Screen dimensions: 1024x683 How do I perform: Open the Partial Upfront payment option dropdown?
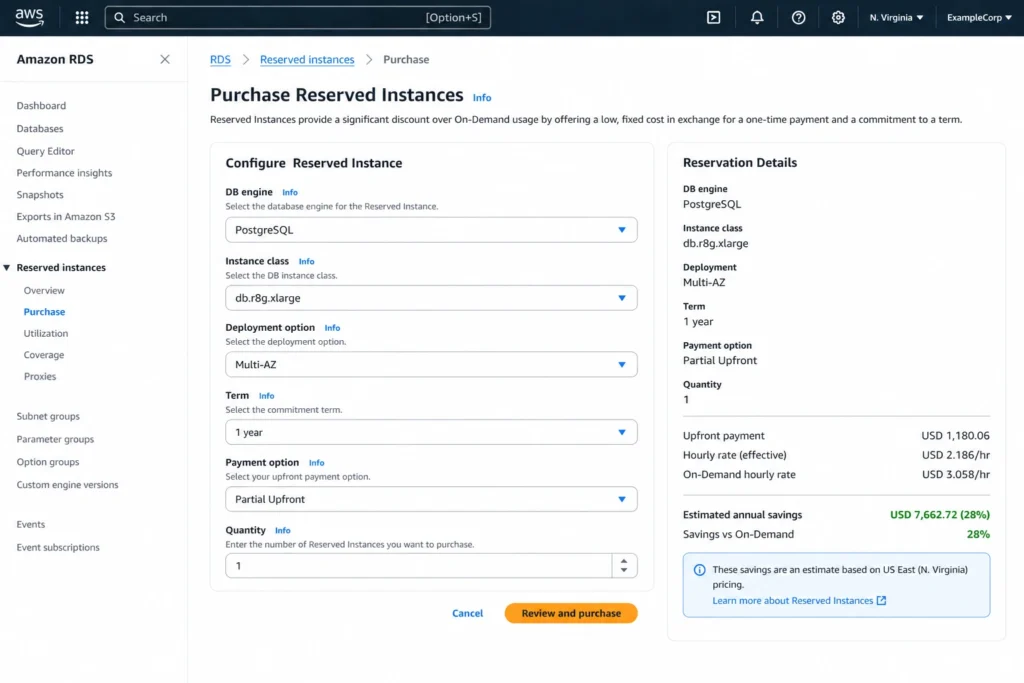[x=430, y=498]
